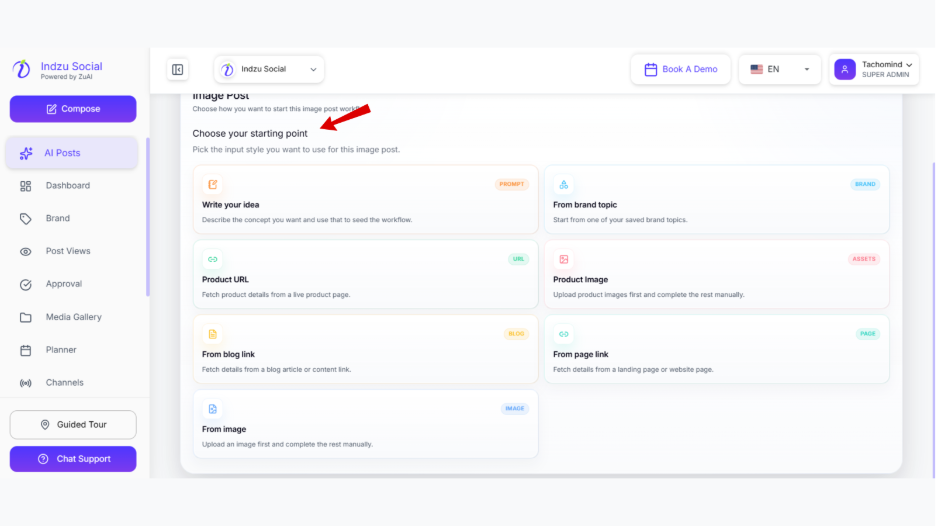Open Dashboard in the sidebar
The image size is (936, 526).
(72, 186)
